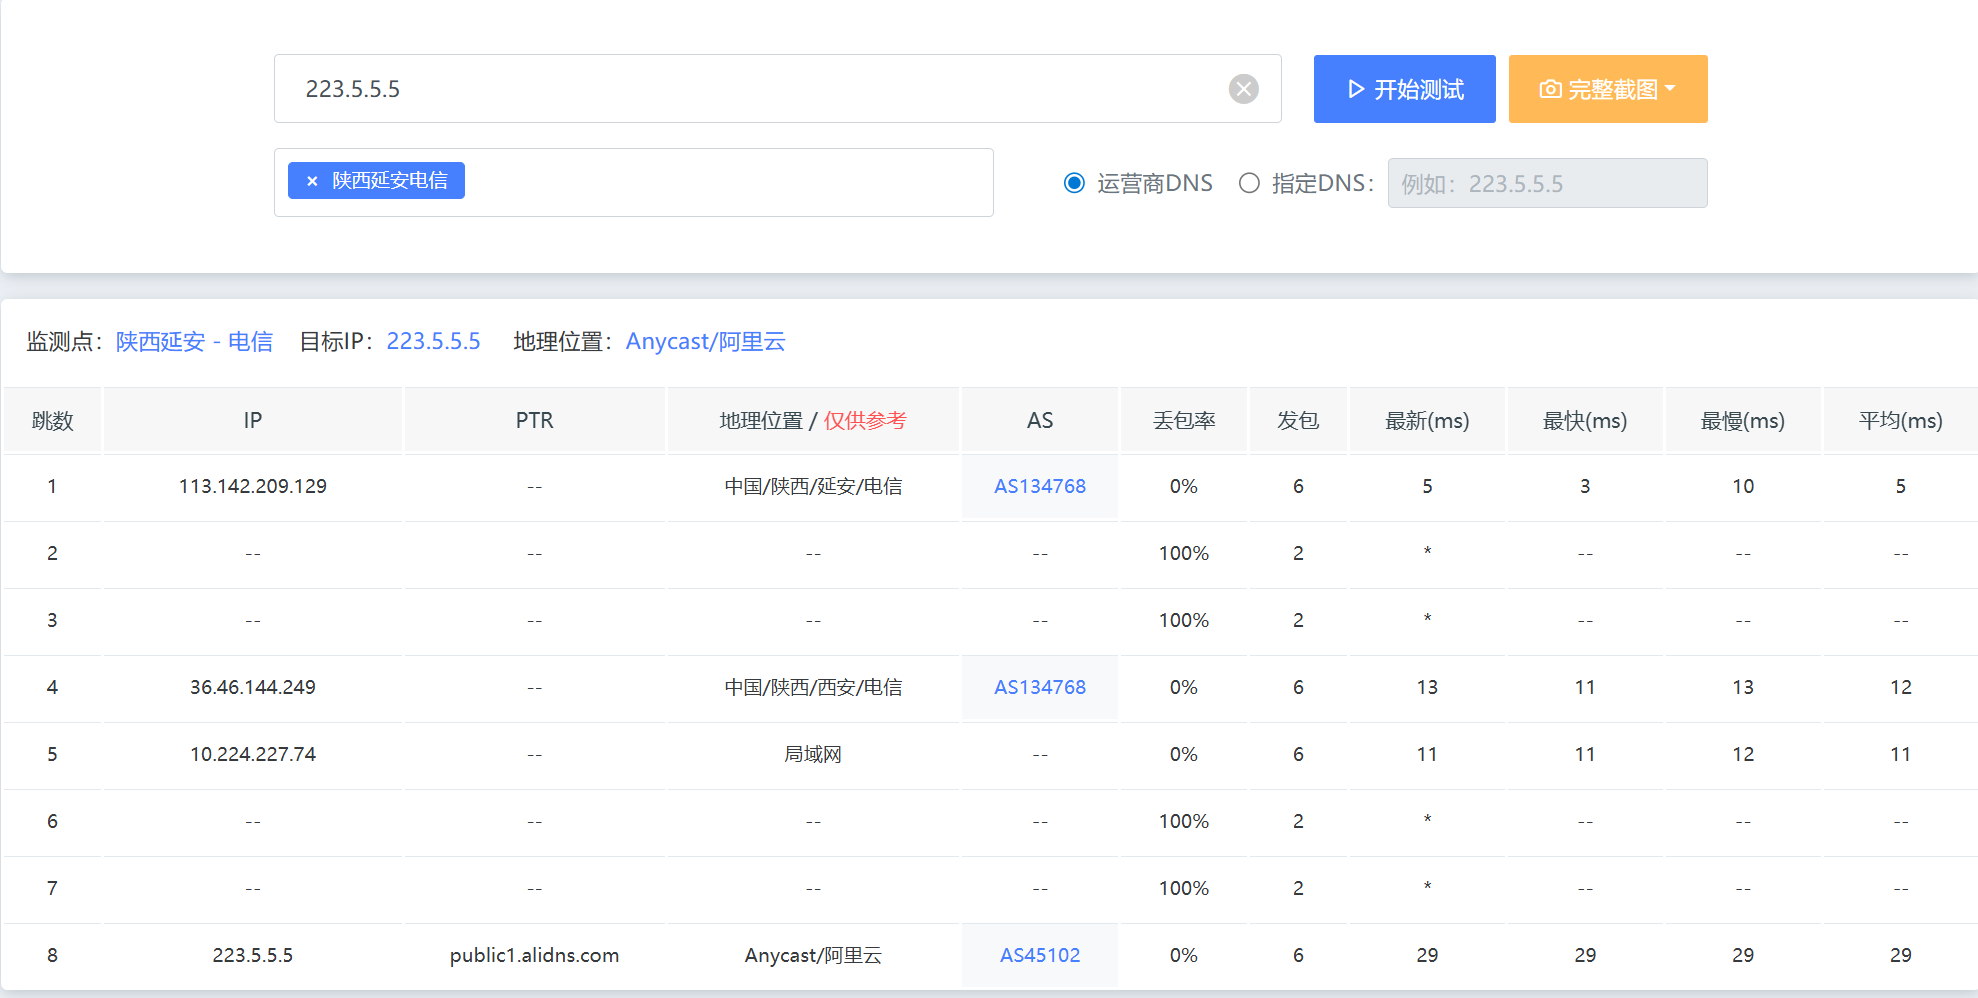Click the camera icon on 完整截图 button
Image resolution: width=1978 pixels, height=998 pixels.
pos(1549,89)
